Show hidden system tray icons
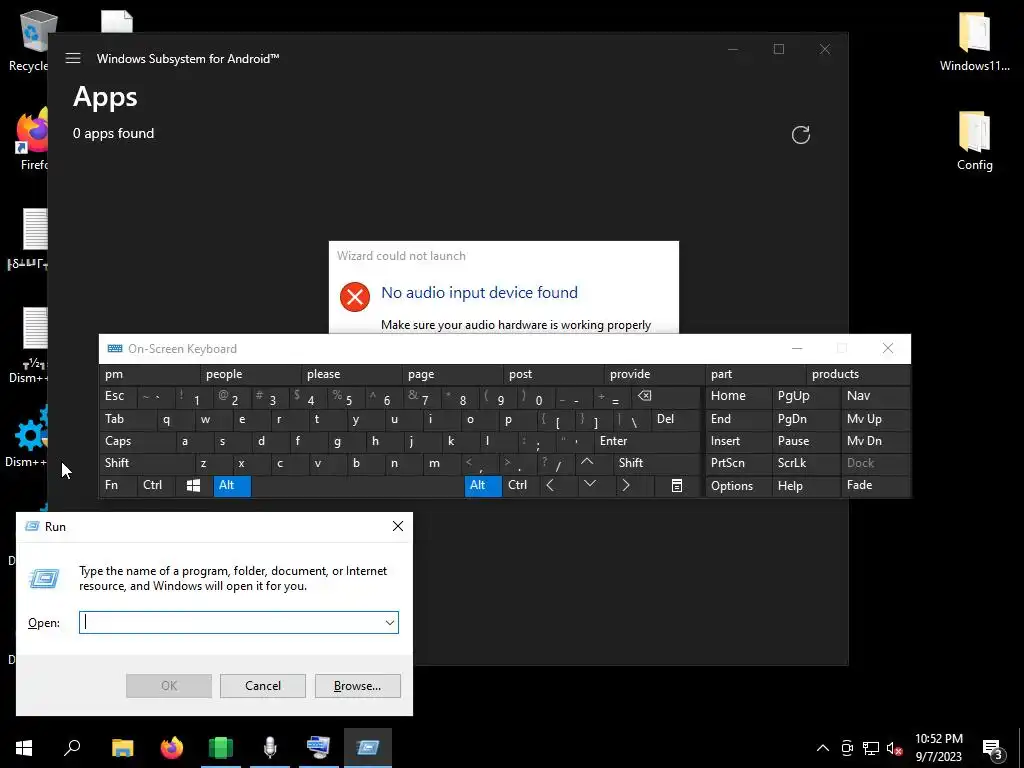The width and height of the screenshot is (1024, 768). (823, 748)
